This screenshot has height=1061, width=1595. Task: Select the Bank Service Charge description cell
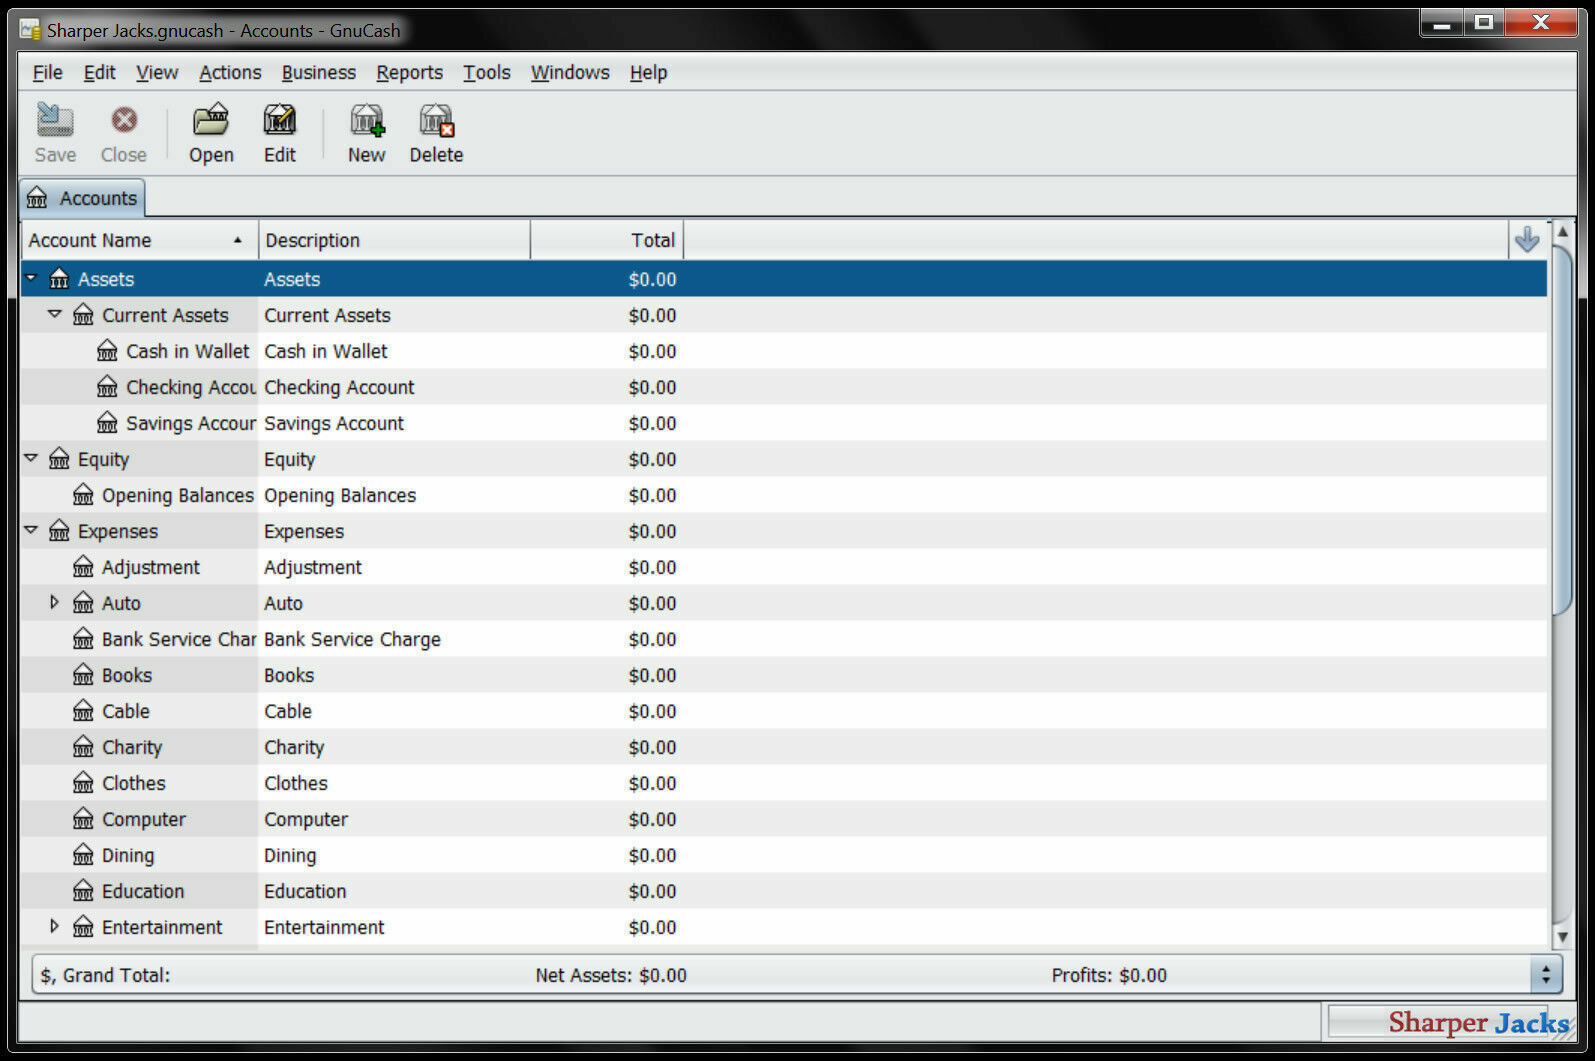coord(352,639)
